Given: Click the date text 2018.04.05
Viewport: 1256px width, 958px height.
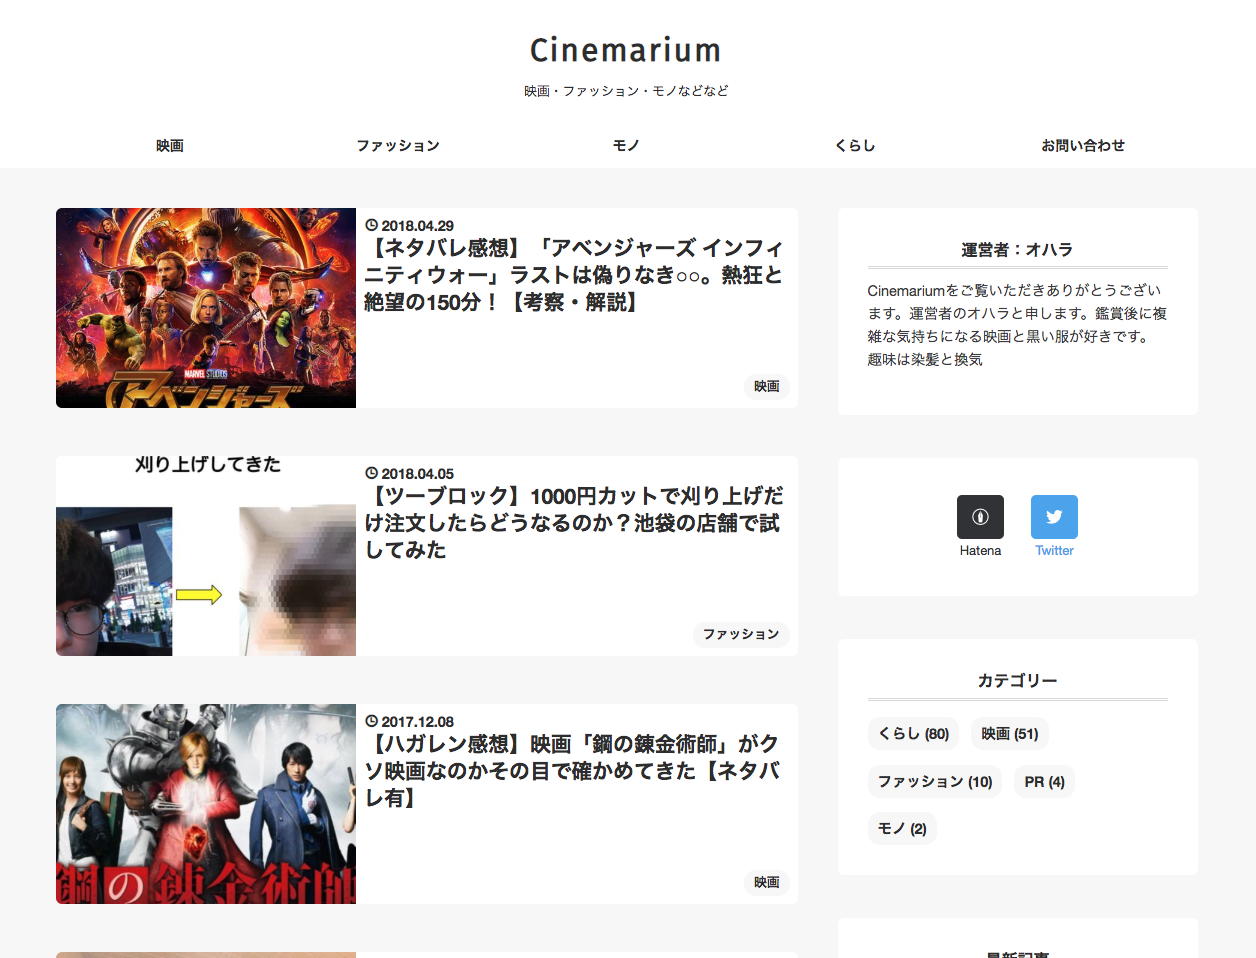Looking at the screenshot, I should (x=417, y=473).
